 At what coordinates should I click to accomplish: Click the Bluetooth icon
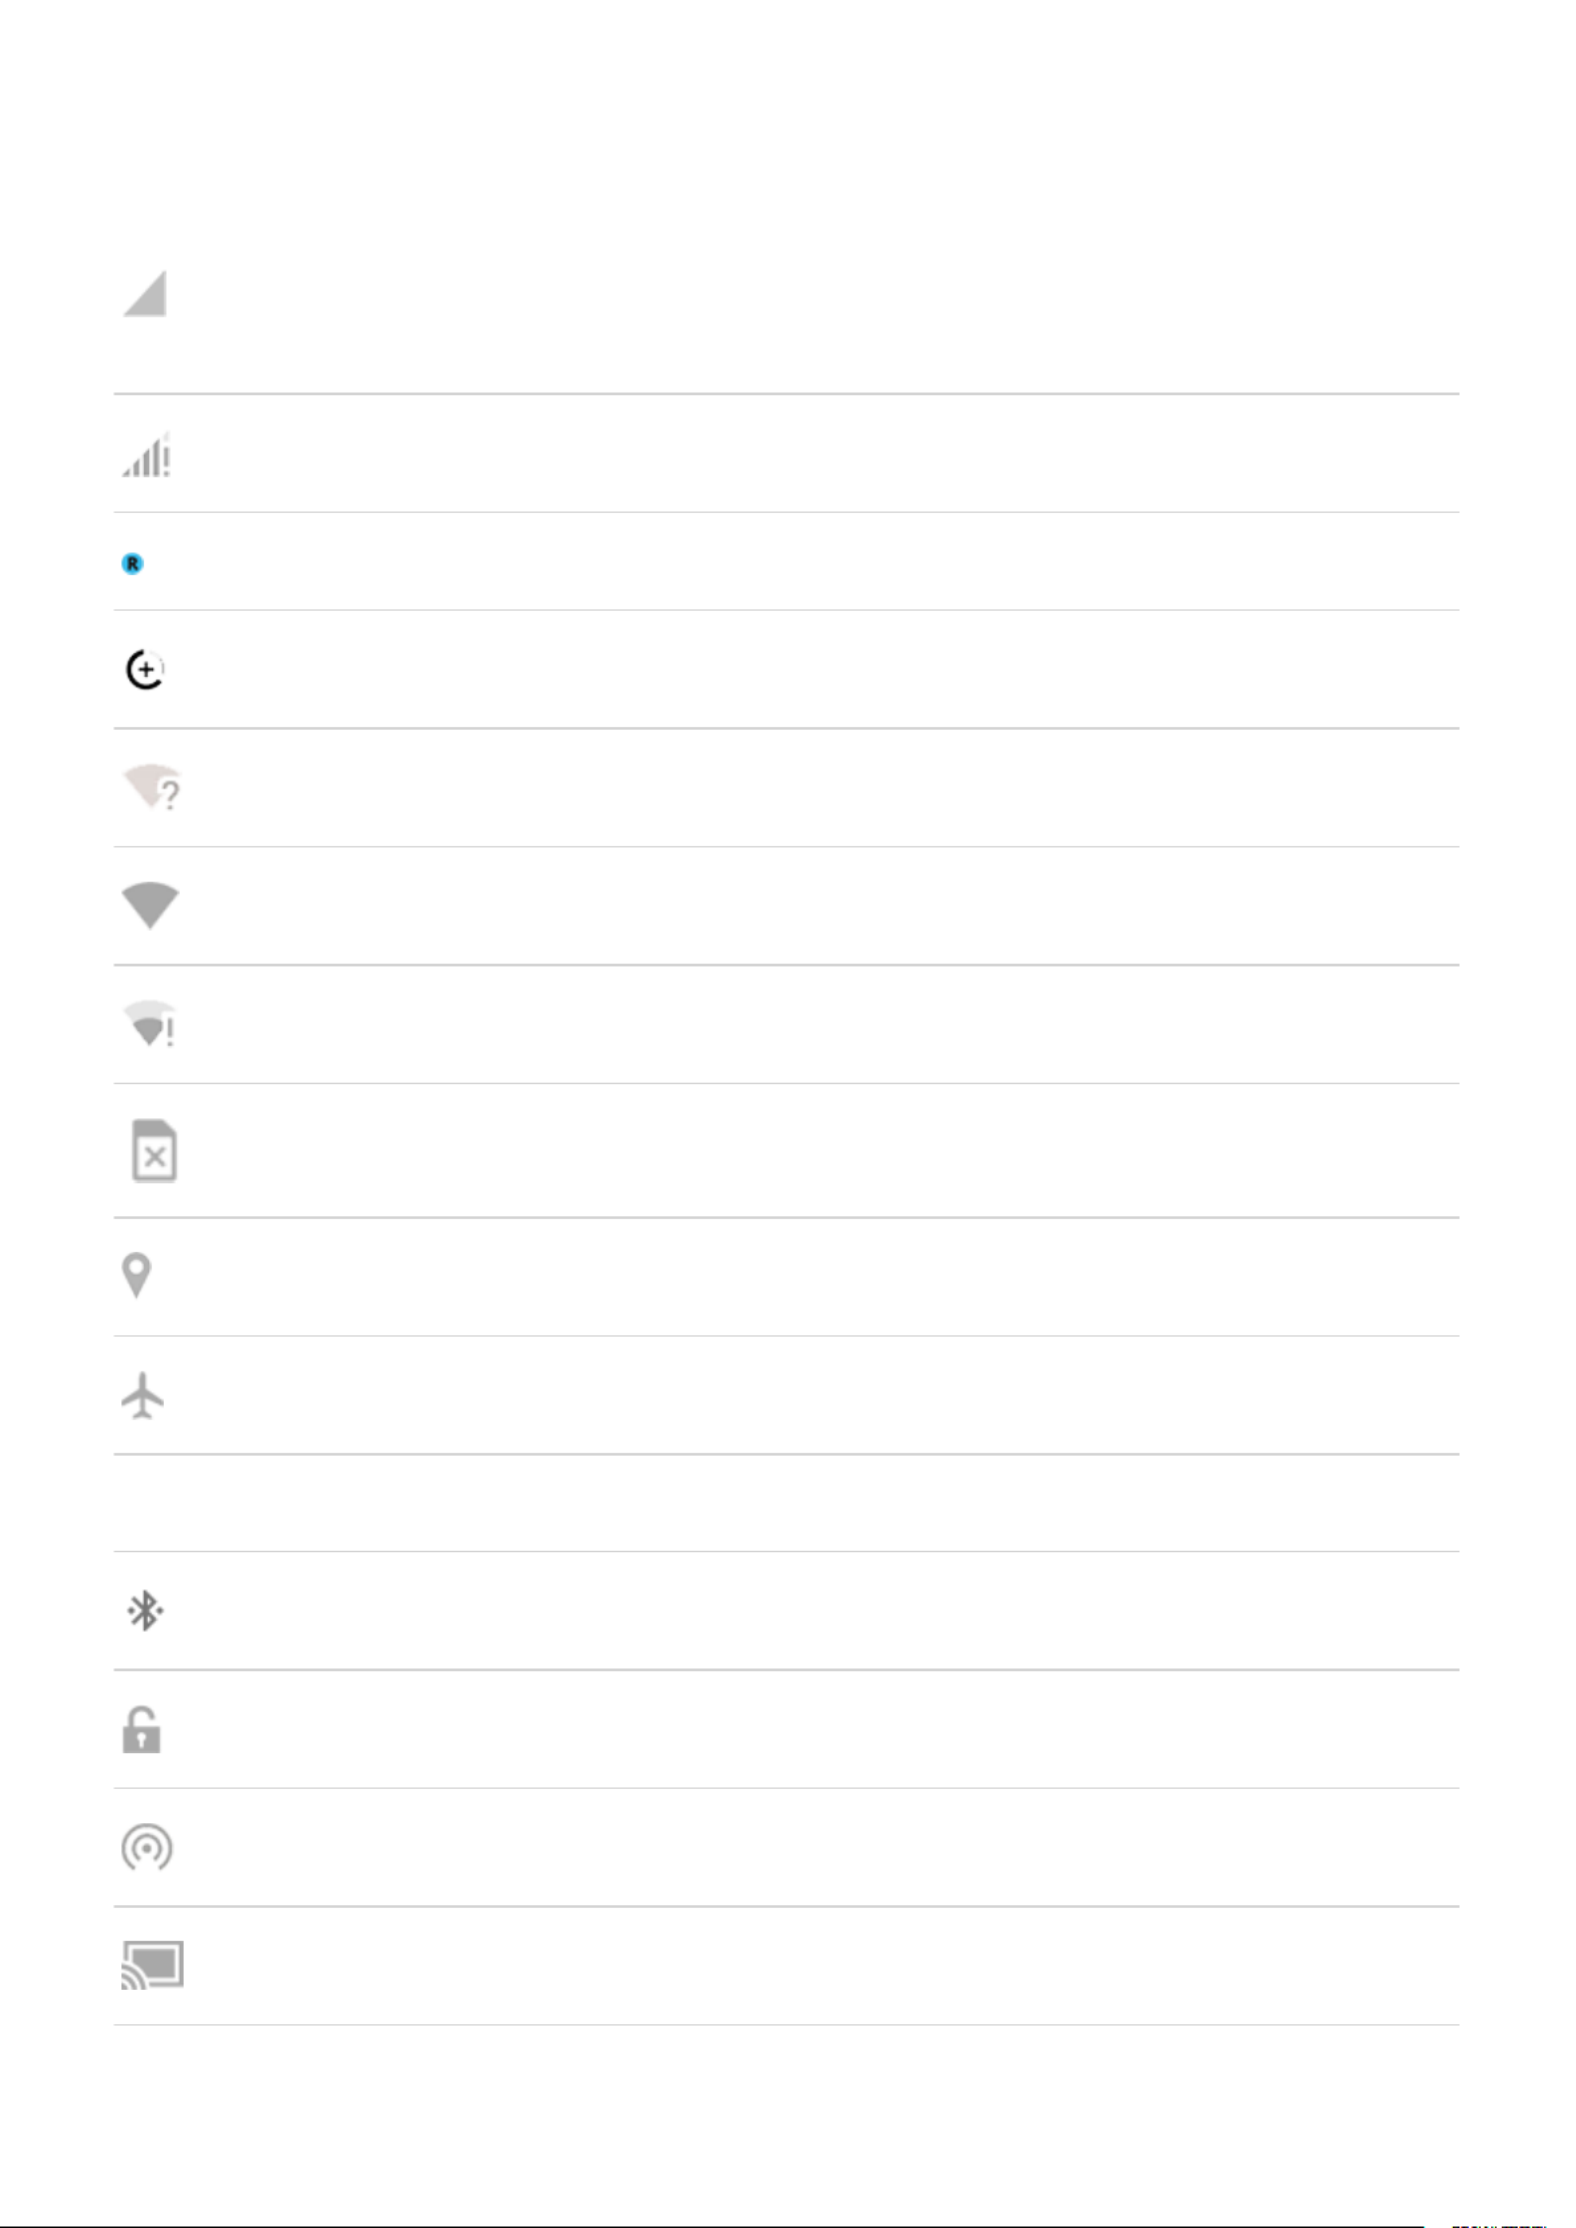coord(145,1610)
